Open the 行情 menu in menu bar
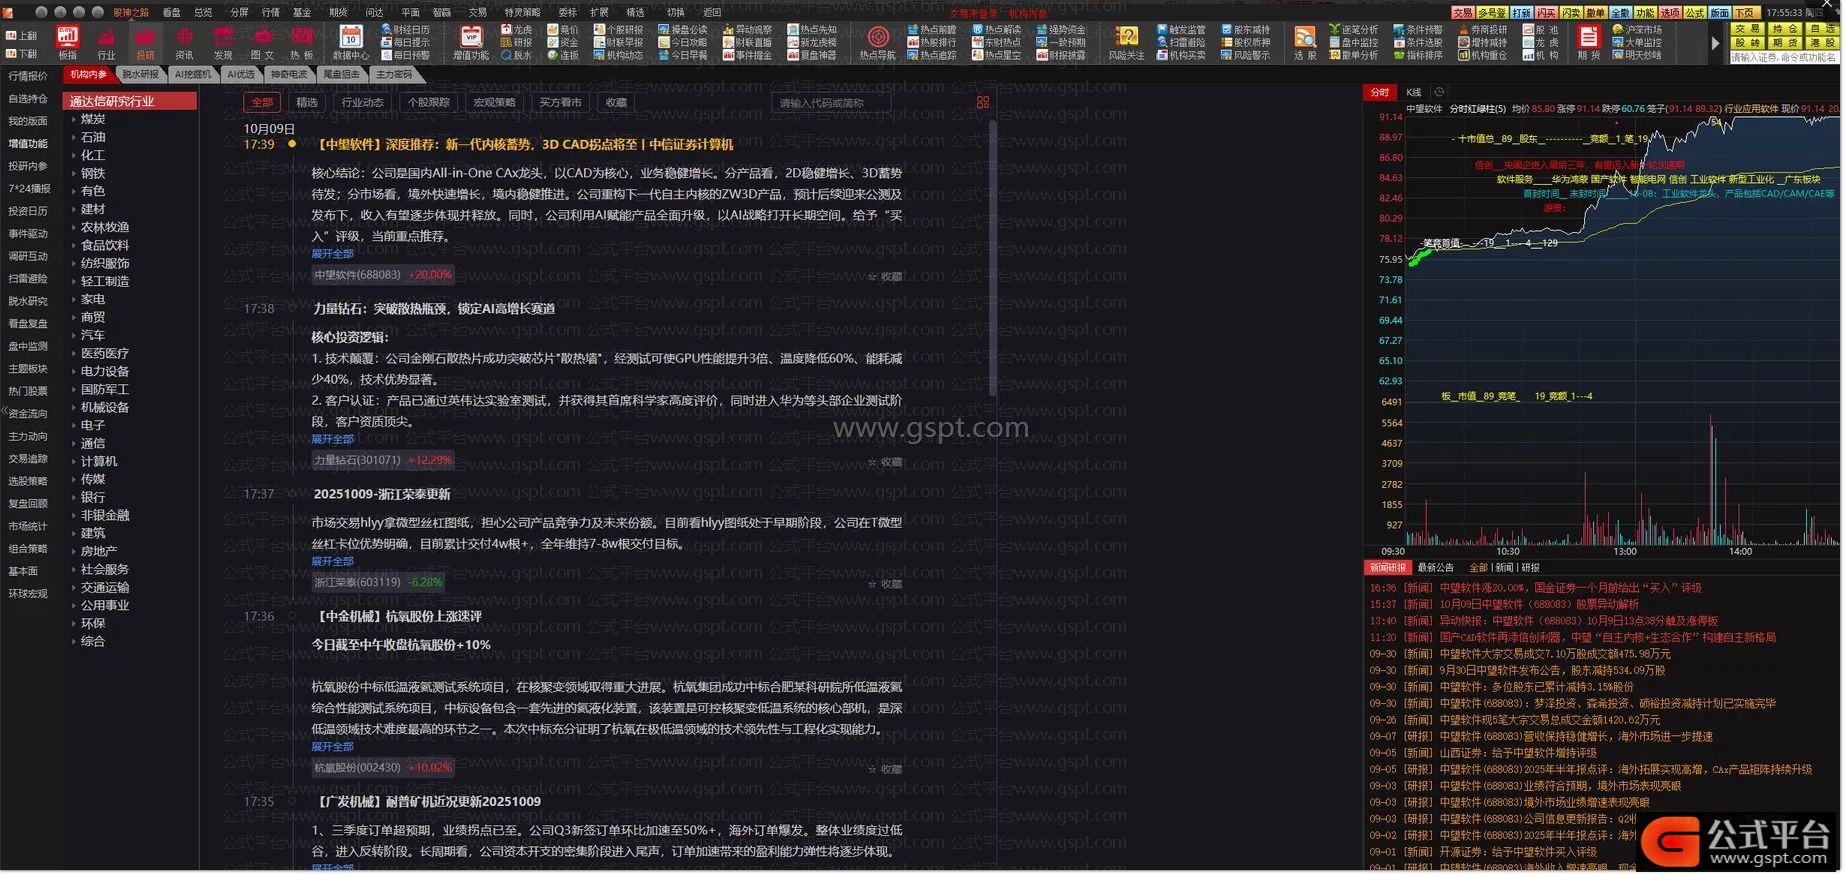The width and height of the screenshot is (1846, 875). [x=270, y=13]
